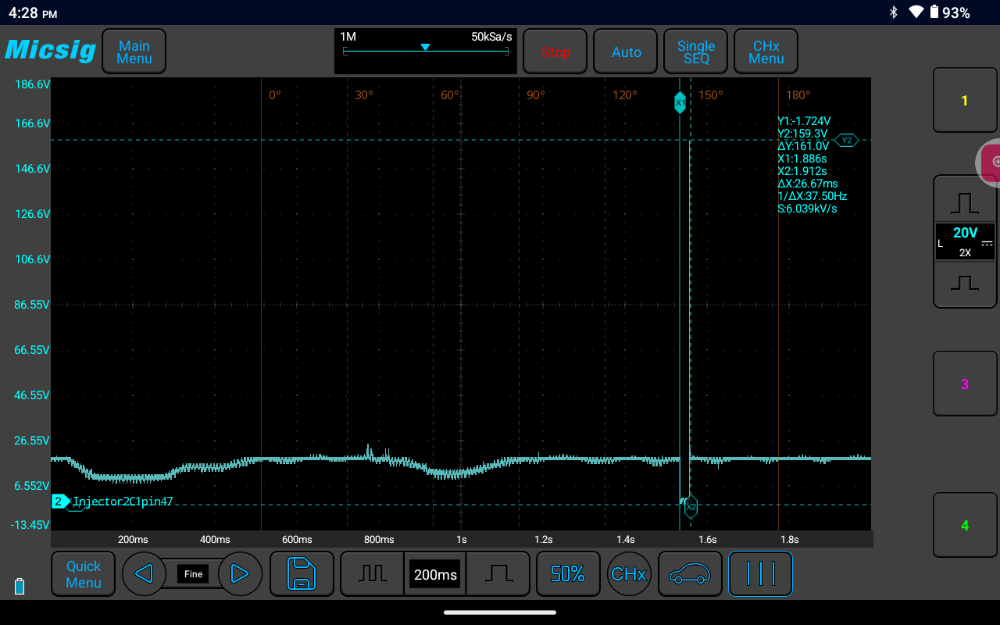Image resolution: width=1000 pixels, height=625 pixels.
Task: Decrease timebase with the multi-pulse icon
Action: click(372, 574)
